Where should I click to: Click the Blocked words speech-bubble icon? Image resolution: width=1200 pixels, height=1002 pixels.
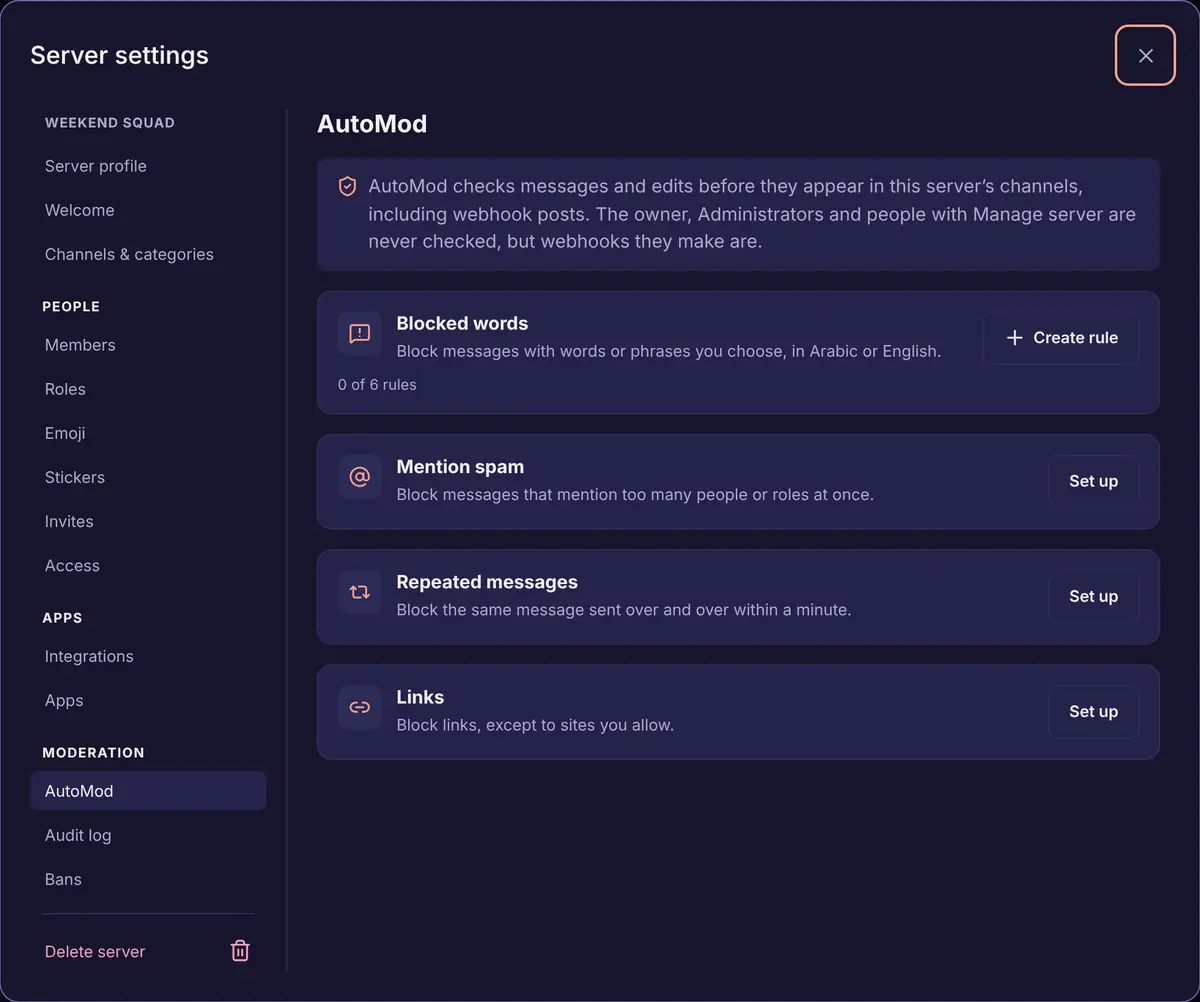click(360, 334)
